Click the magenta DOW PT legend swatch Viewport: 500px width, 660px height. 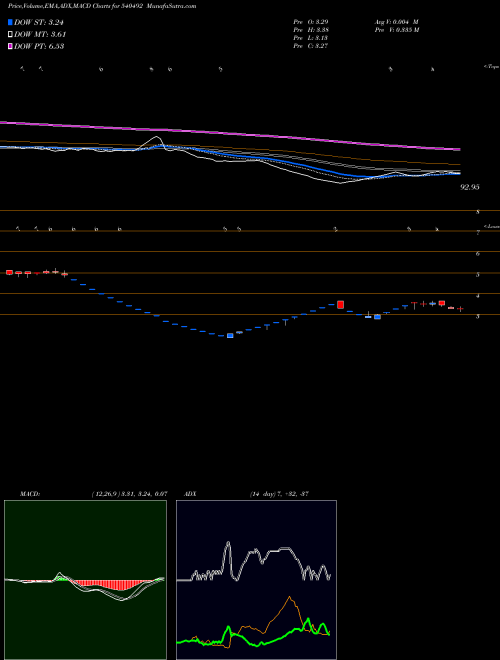[x=11, y=46]
